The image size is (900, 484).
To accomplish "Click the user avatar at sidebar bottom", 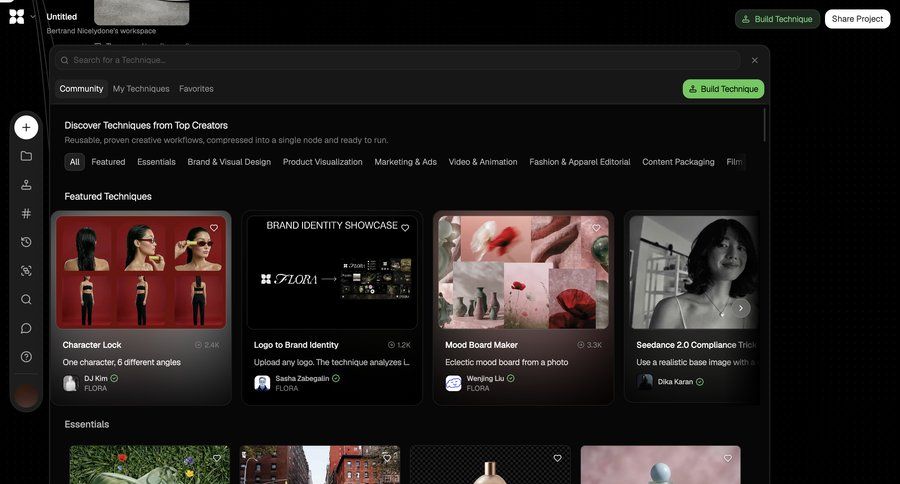I will tap(26, 396).
